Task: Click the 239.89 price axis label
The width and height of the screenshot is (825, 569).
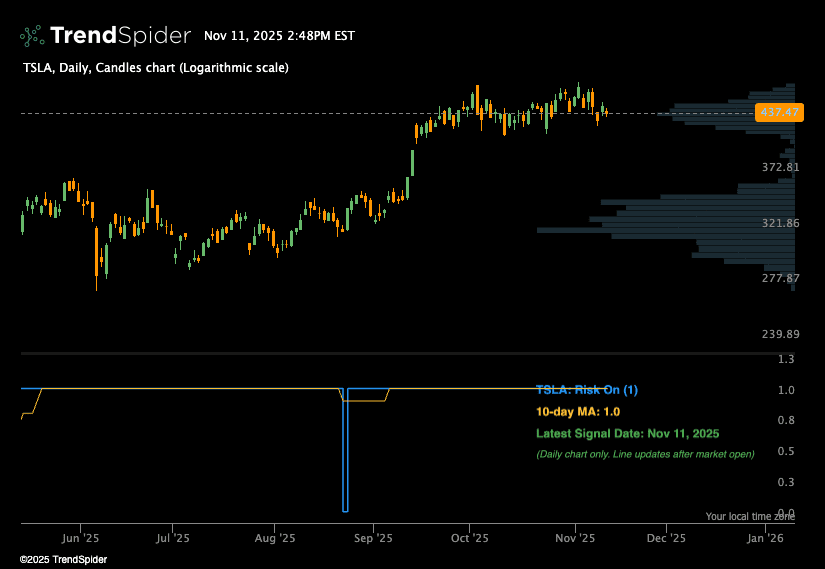Action: (780, 334)
